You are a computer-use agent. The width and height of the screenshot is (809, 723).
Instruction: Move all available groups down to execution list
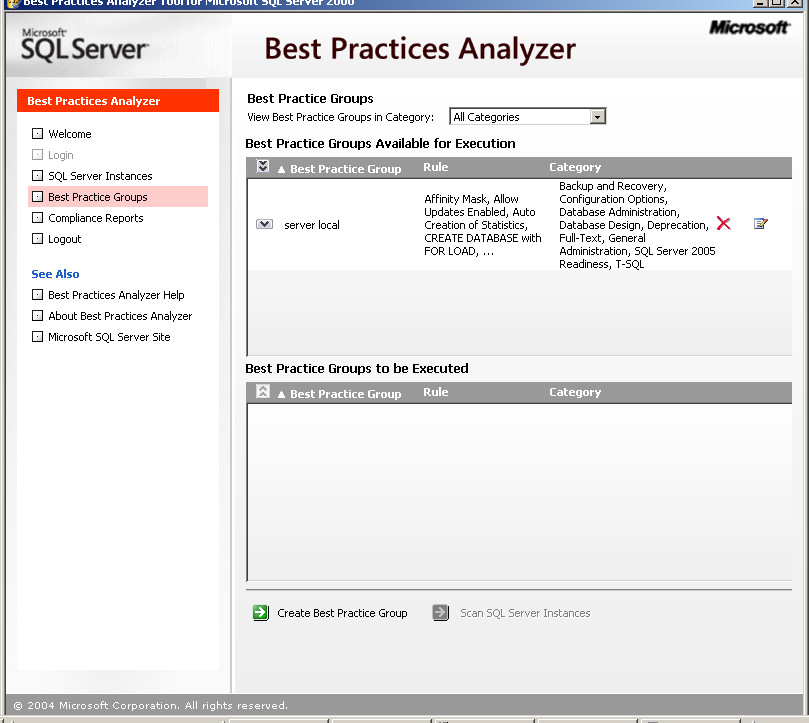click(x=263, y=166)
